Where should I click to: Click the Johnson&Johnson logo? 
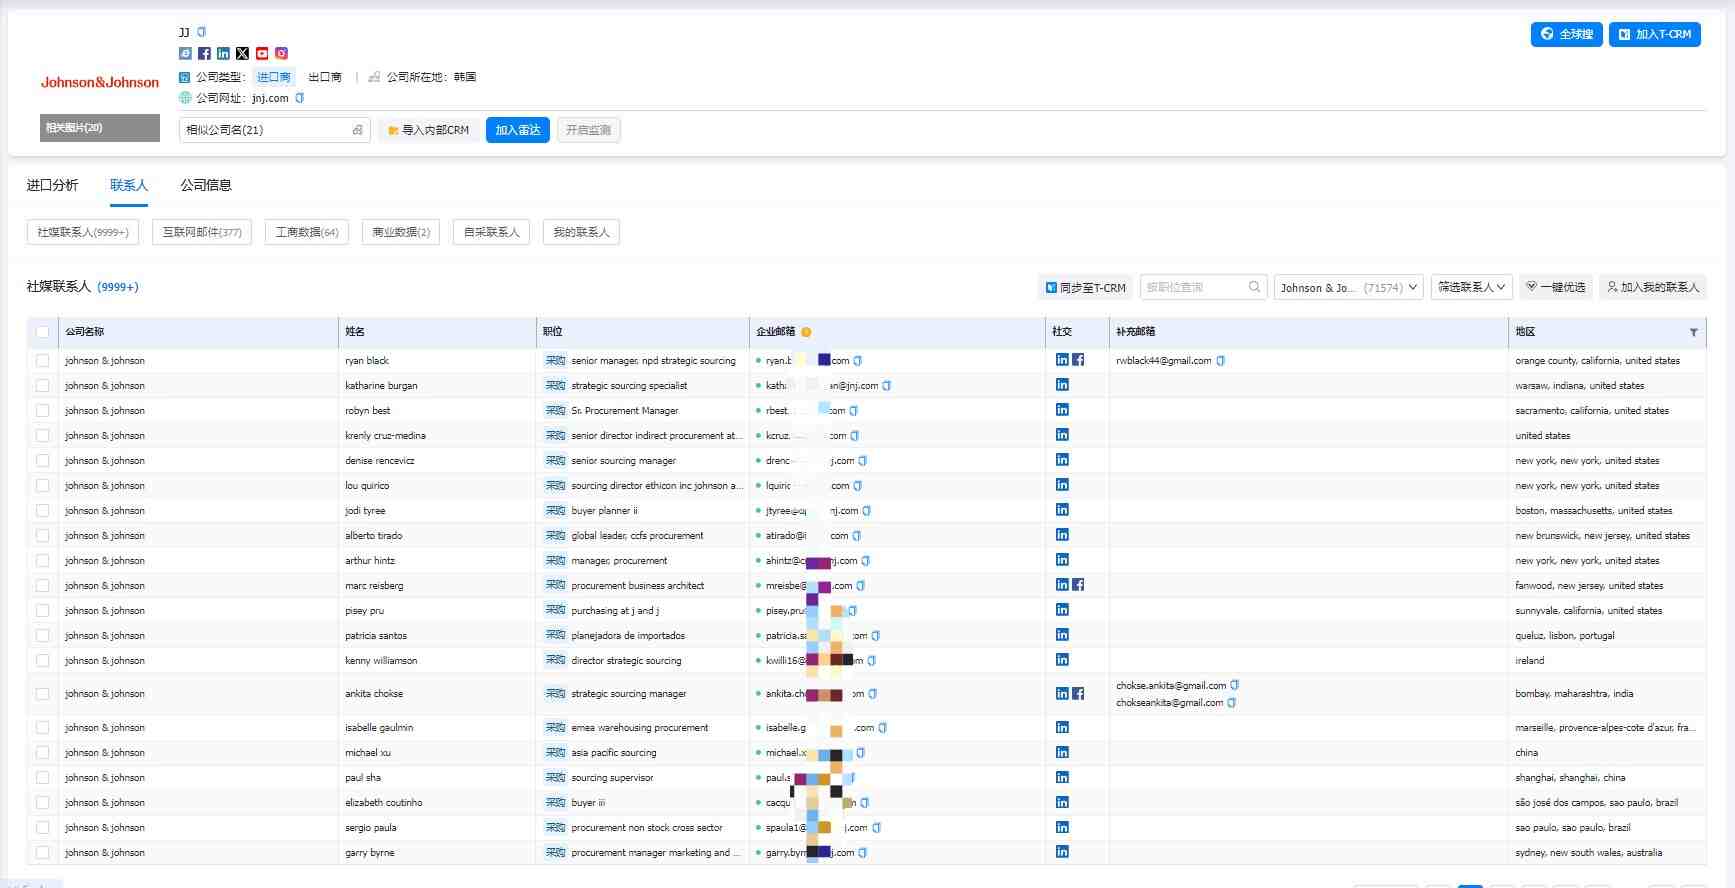(100, 82)
